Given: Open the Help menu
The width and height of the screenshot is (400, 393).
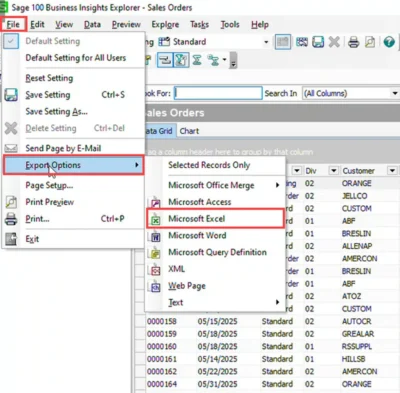Looking at the screenshot, I should (260, 24).
